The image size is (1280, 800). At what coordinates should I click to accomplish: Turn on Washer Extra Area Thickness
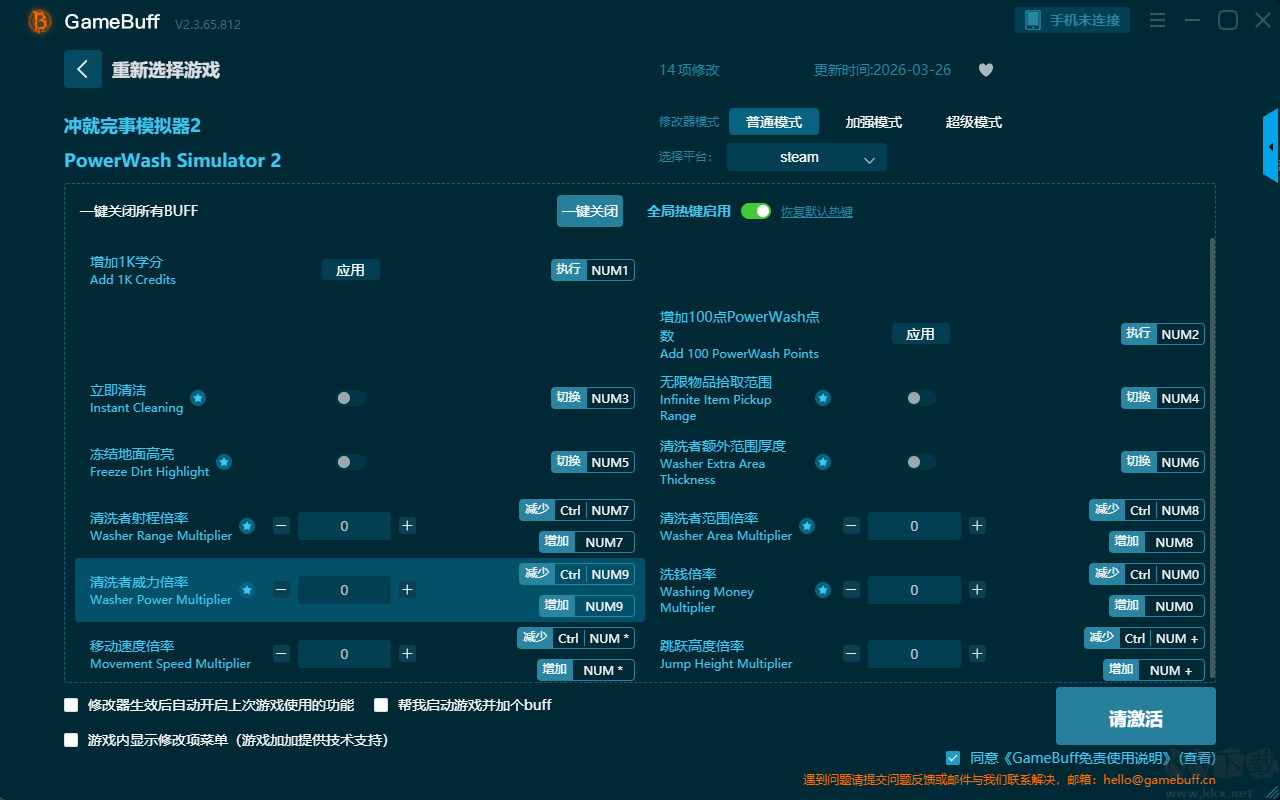pyautogui.click(x=921, y=462)
